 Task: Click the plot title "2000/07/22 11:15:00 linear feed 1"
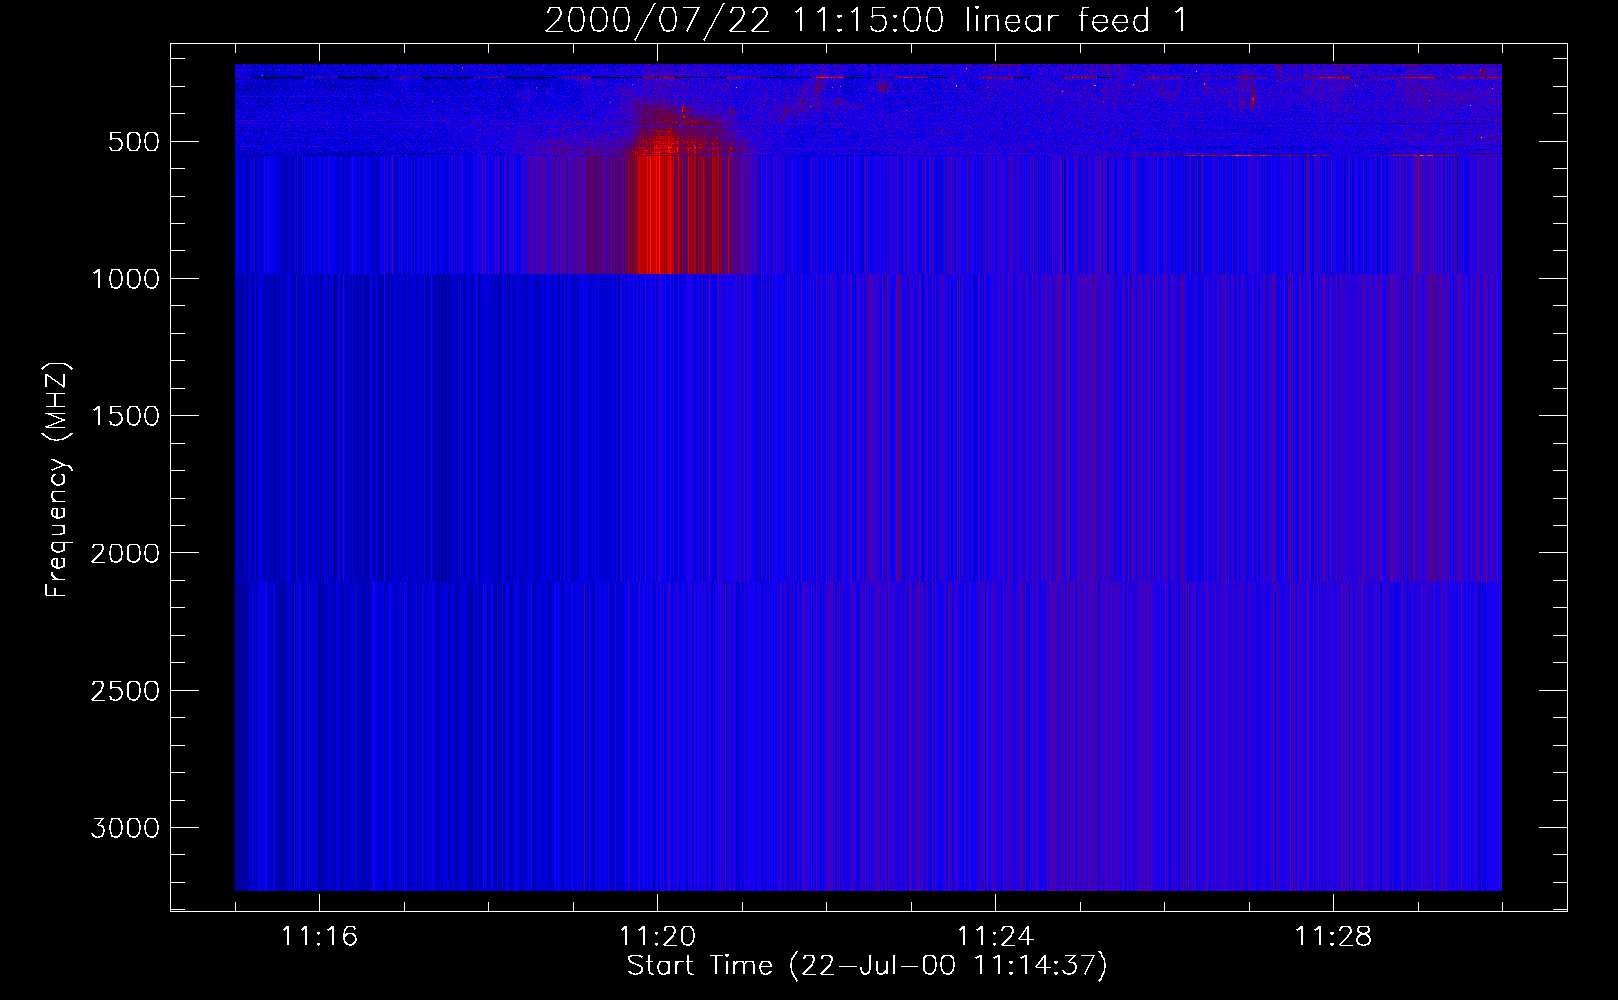click(866, 20)
